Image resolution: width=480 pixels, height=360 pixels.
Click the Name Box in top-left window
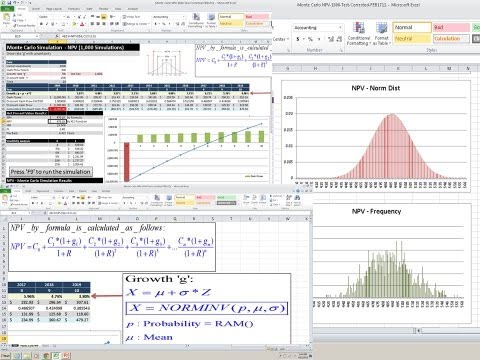click(20, 36)
